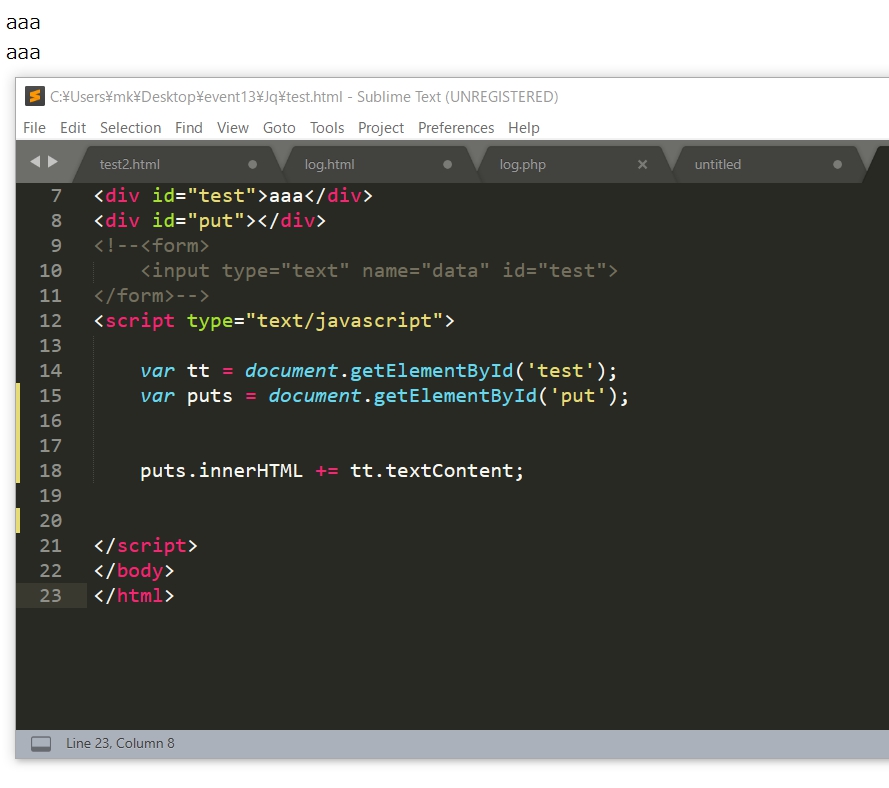Screen dimensions: 889x788
Task: Open the Tools menu
Action: click(326, 127)
